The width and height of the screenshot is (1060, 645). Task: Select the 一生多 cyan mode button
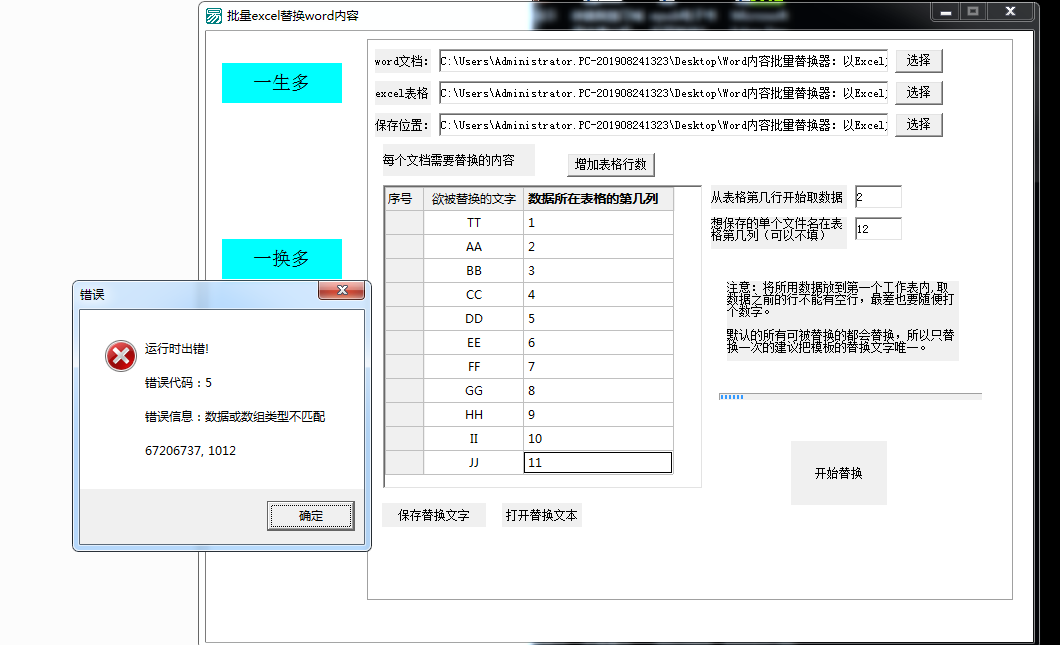(x=281, y=83)
